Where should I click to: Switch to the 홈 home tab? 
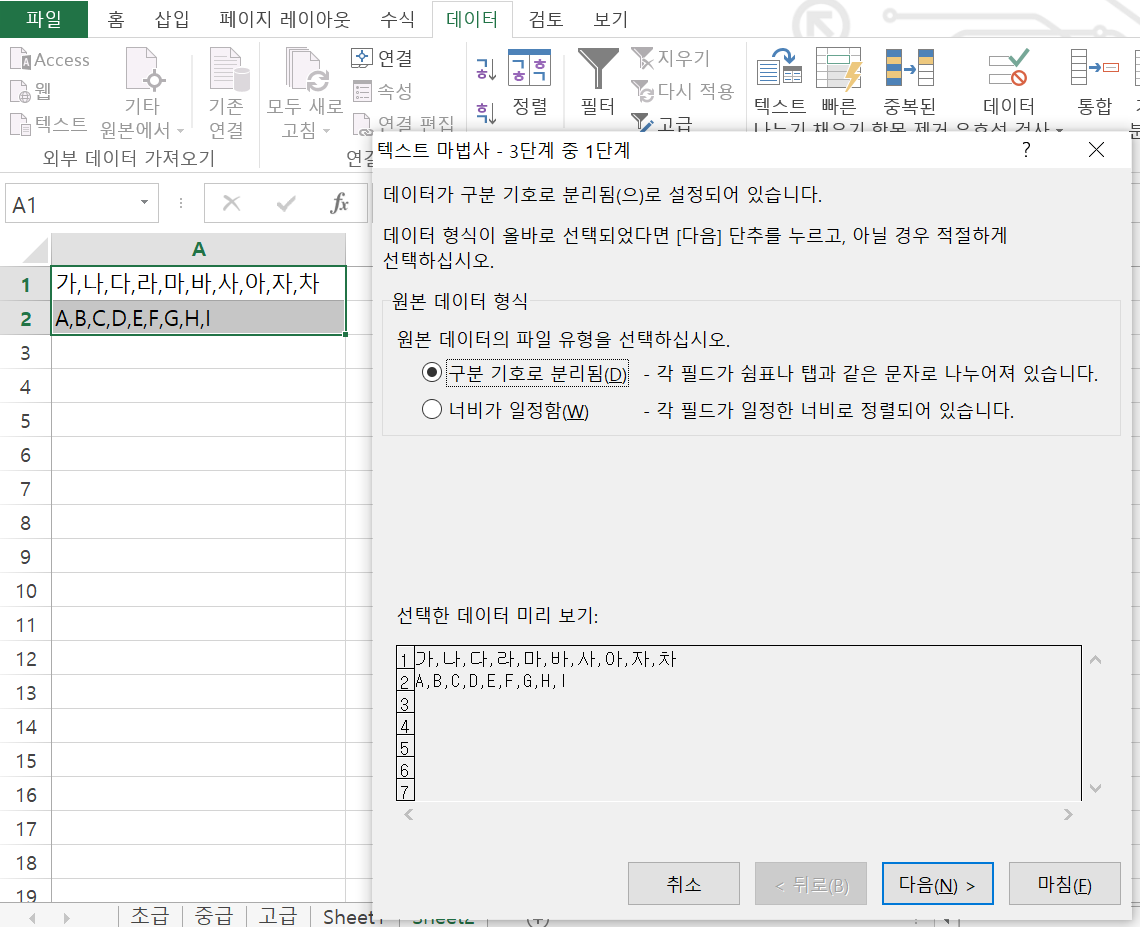(116, 20)
